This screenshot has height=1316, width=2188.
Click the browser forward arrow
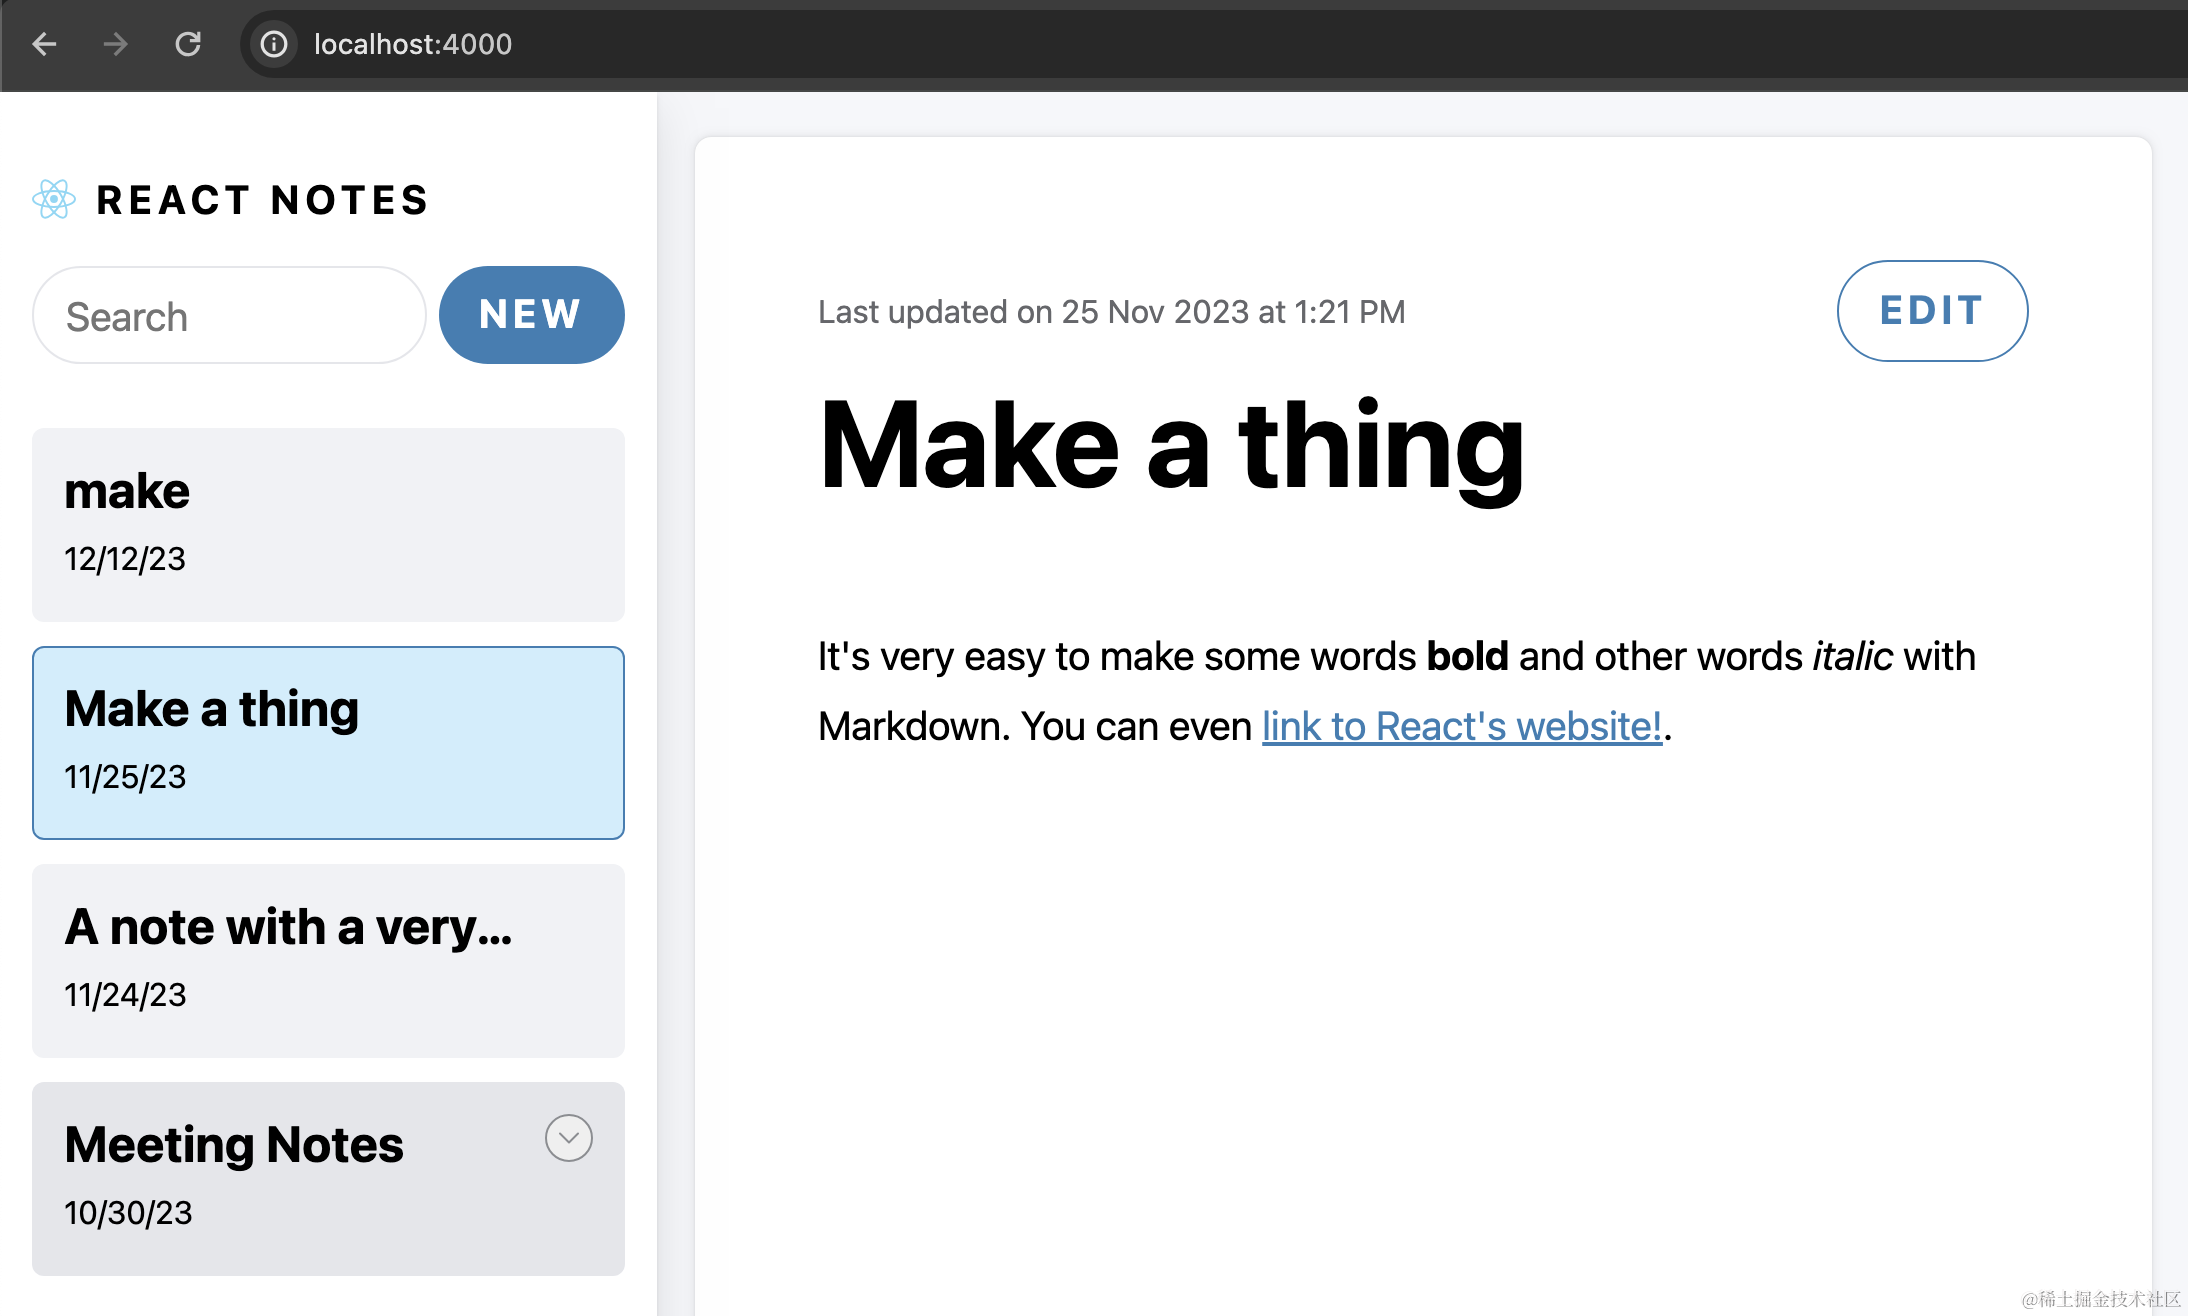point(116,44)
